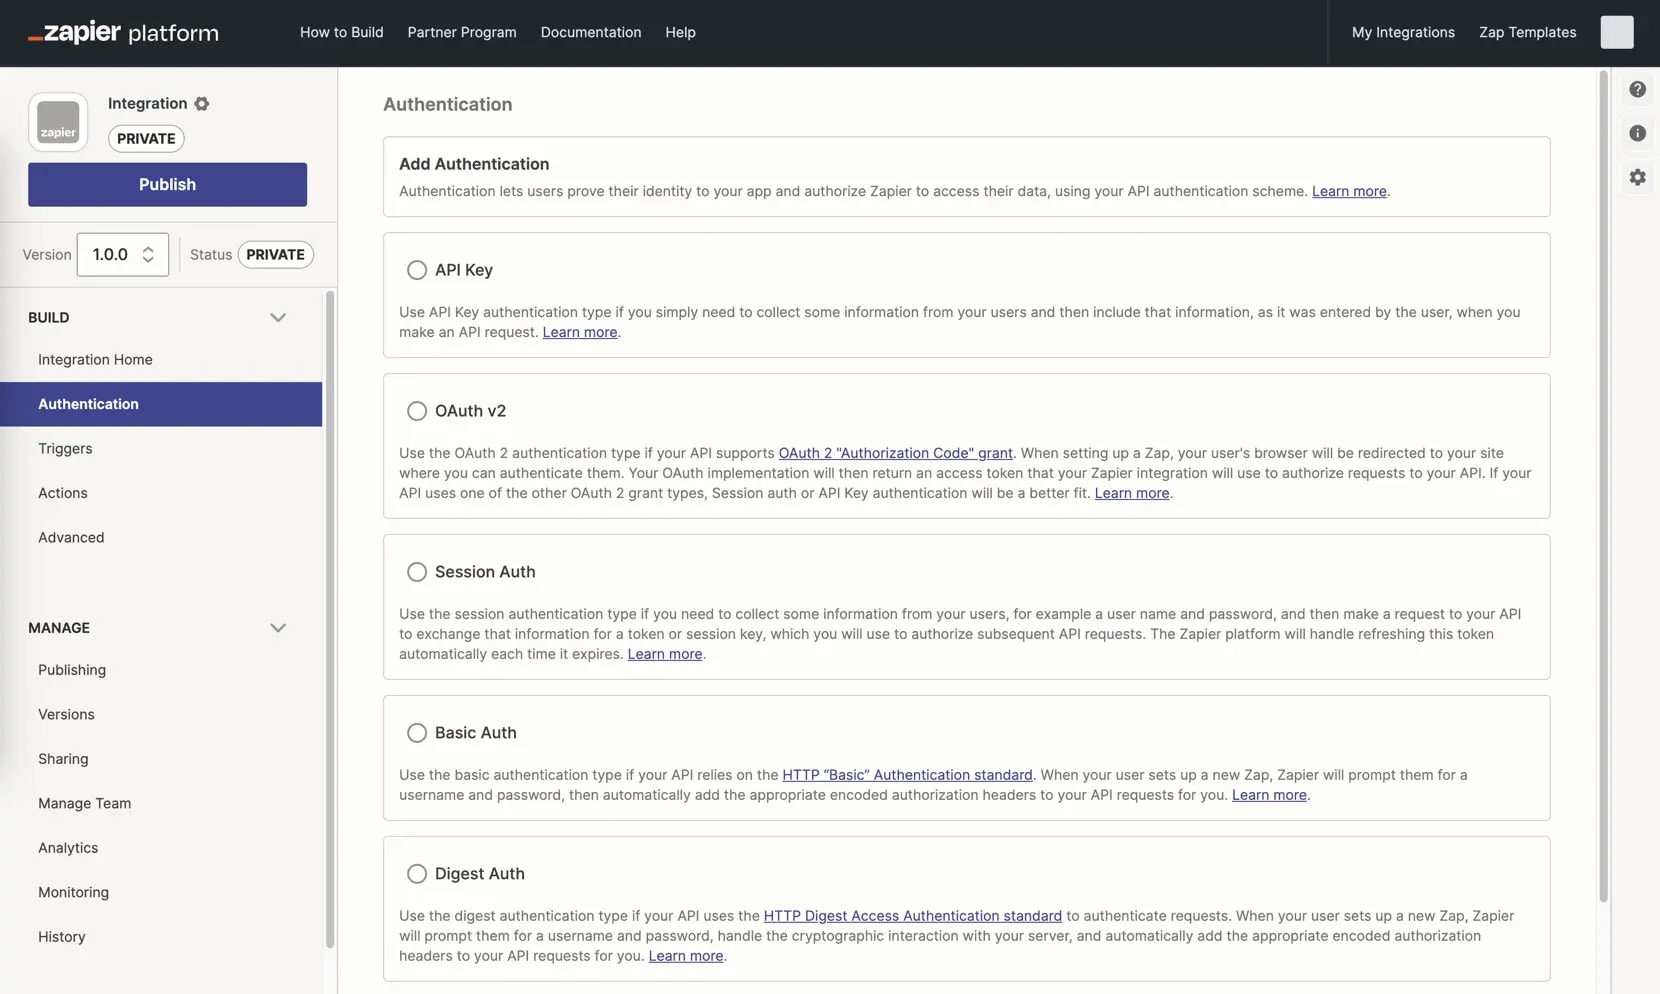
Task: Click Learn more under OAuth v2
Action: click(x=1132, y=493)
